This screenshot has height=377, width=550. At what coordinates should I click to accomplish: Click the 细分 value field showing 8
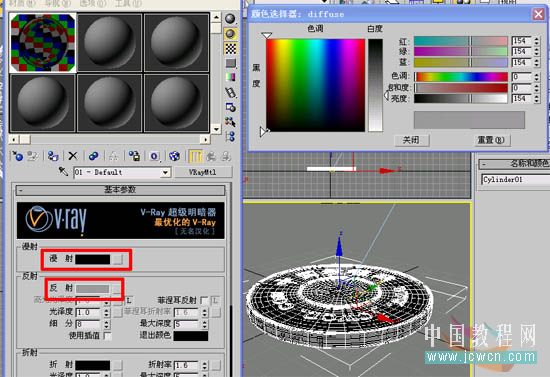pyautogui.click(x=88, y=324)
